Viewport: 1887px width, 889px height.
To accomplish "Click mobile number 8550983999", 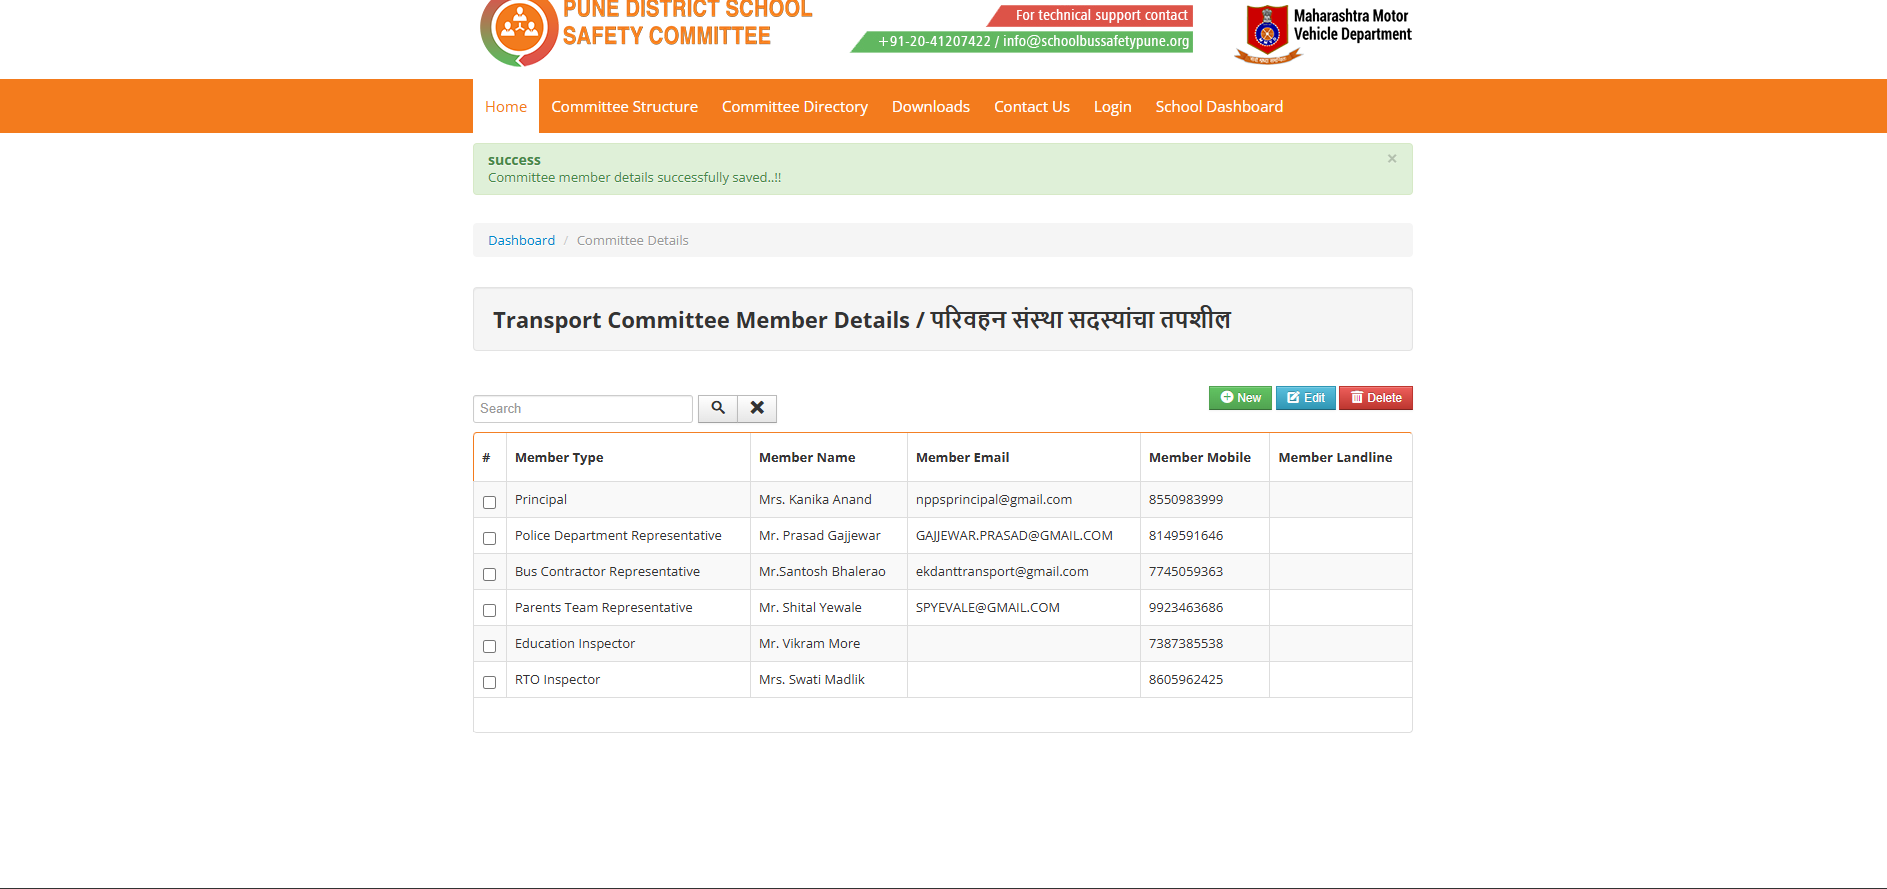I will point(1186,499).
